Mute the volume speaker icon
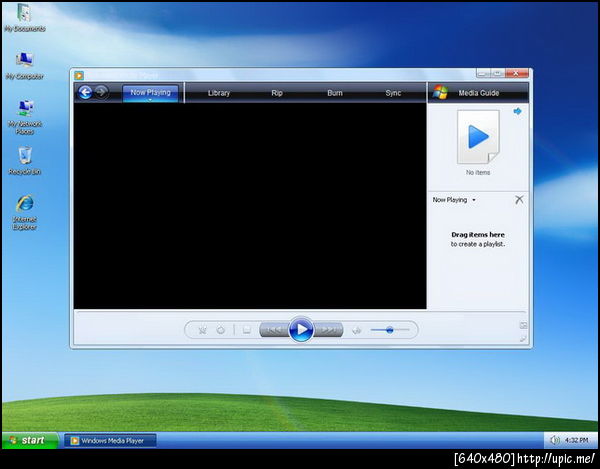The image size is (600, 469). tap(356, 330)
